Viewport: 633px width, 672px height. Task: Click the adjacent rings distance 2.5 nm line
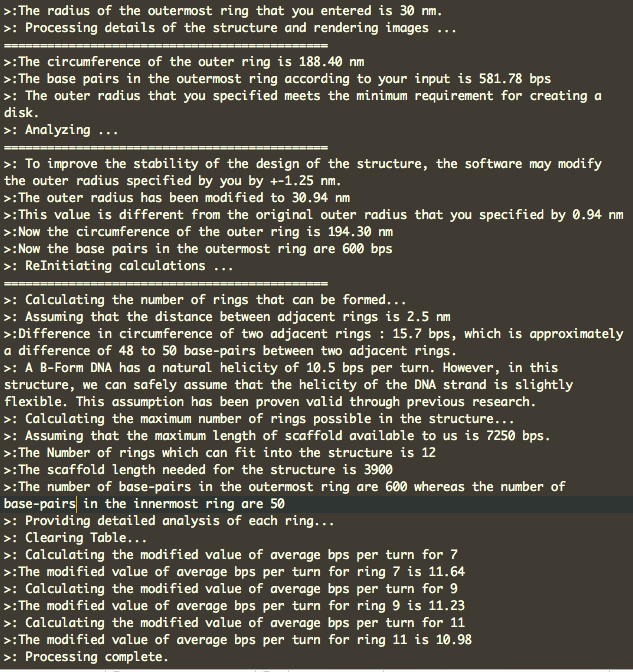click(x=230, y=317)
